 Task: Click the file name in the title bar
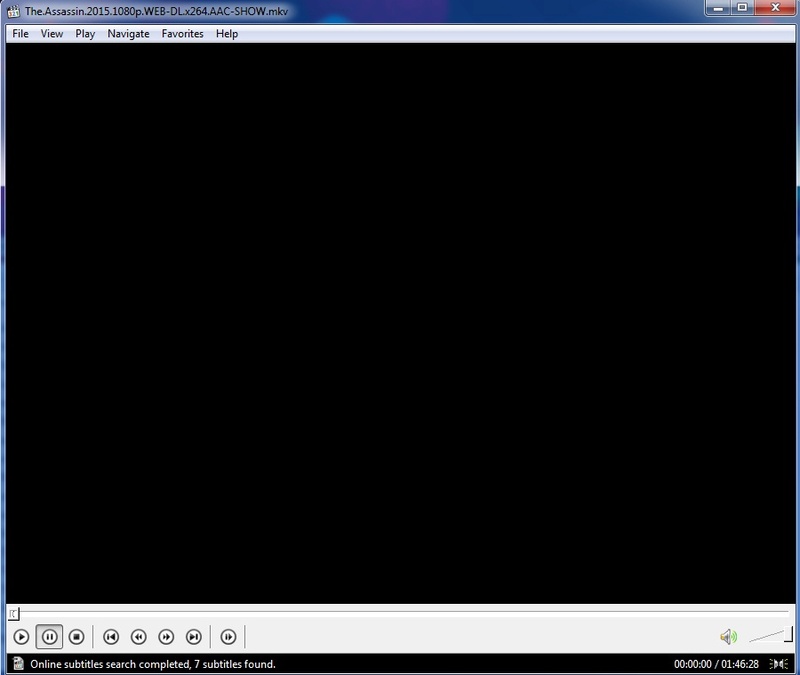pyautogui.click(x=157, y=11)
